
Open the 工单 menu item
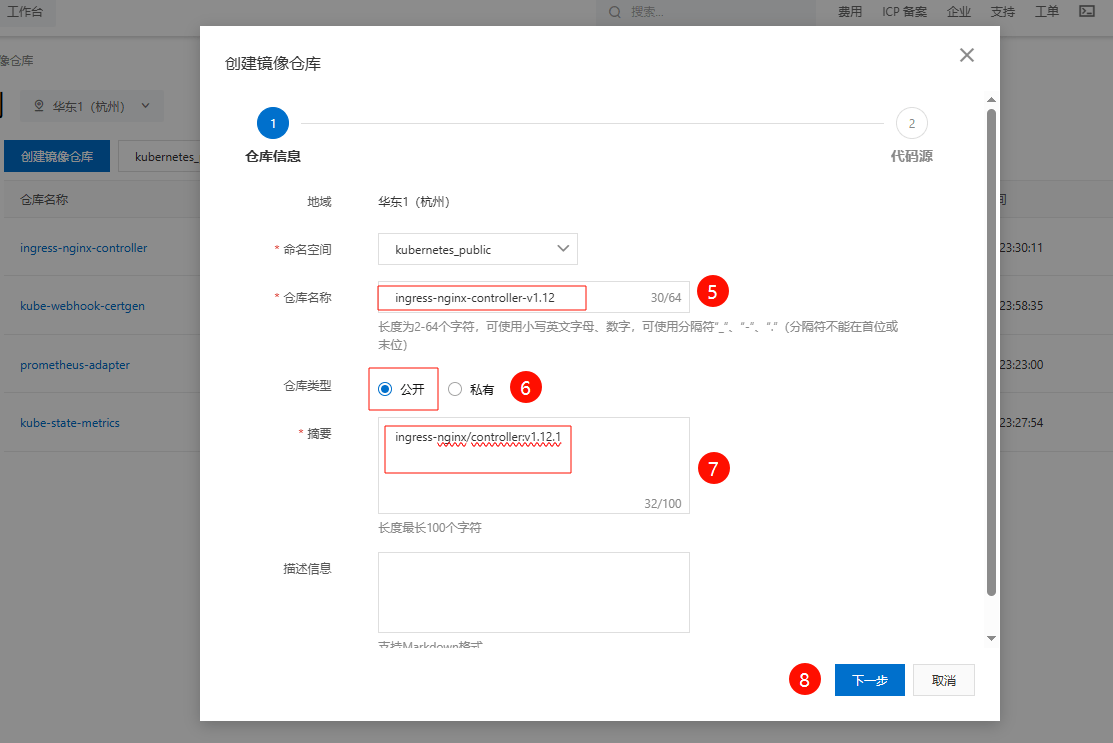tap(1046, 12)
